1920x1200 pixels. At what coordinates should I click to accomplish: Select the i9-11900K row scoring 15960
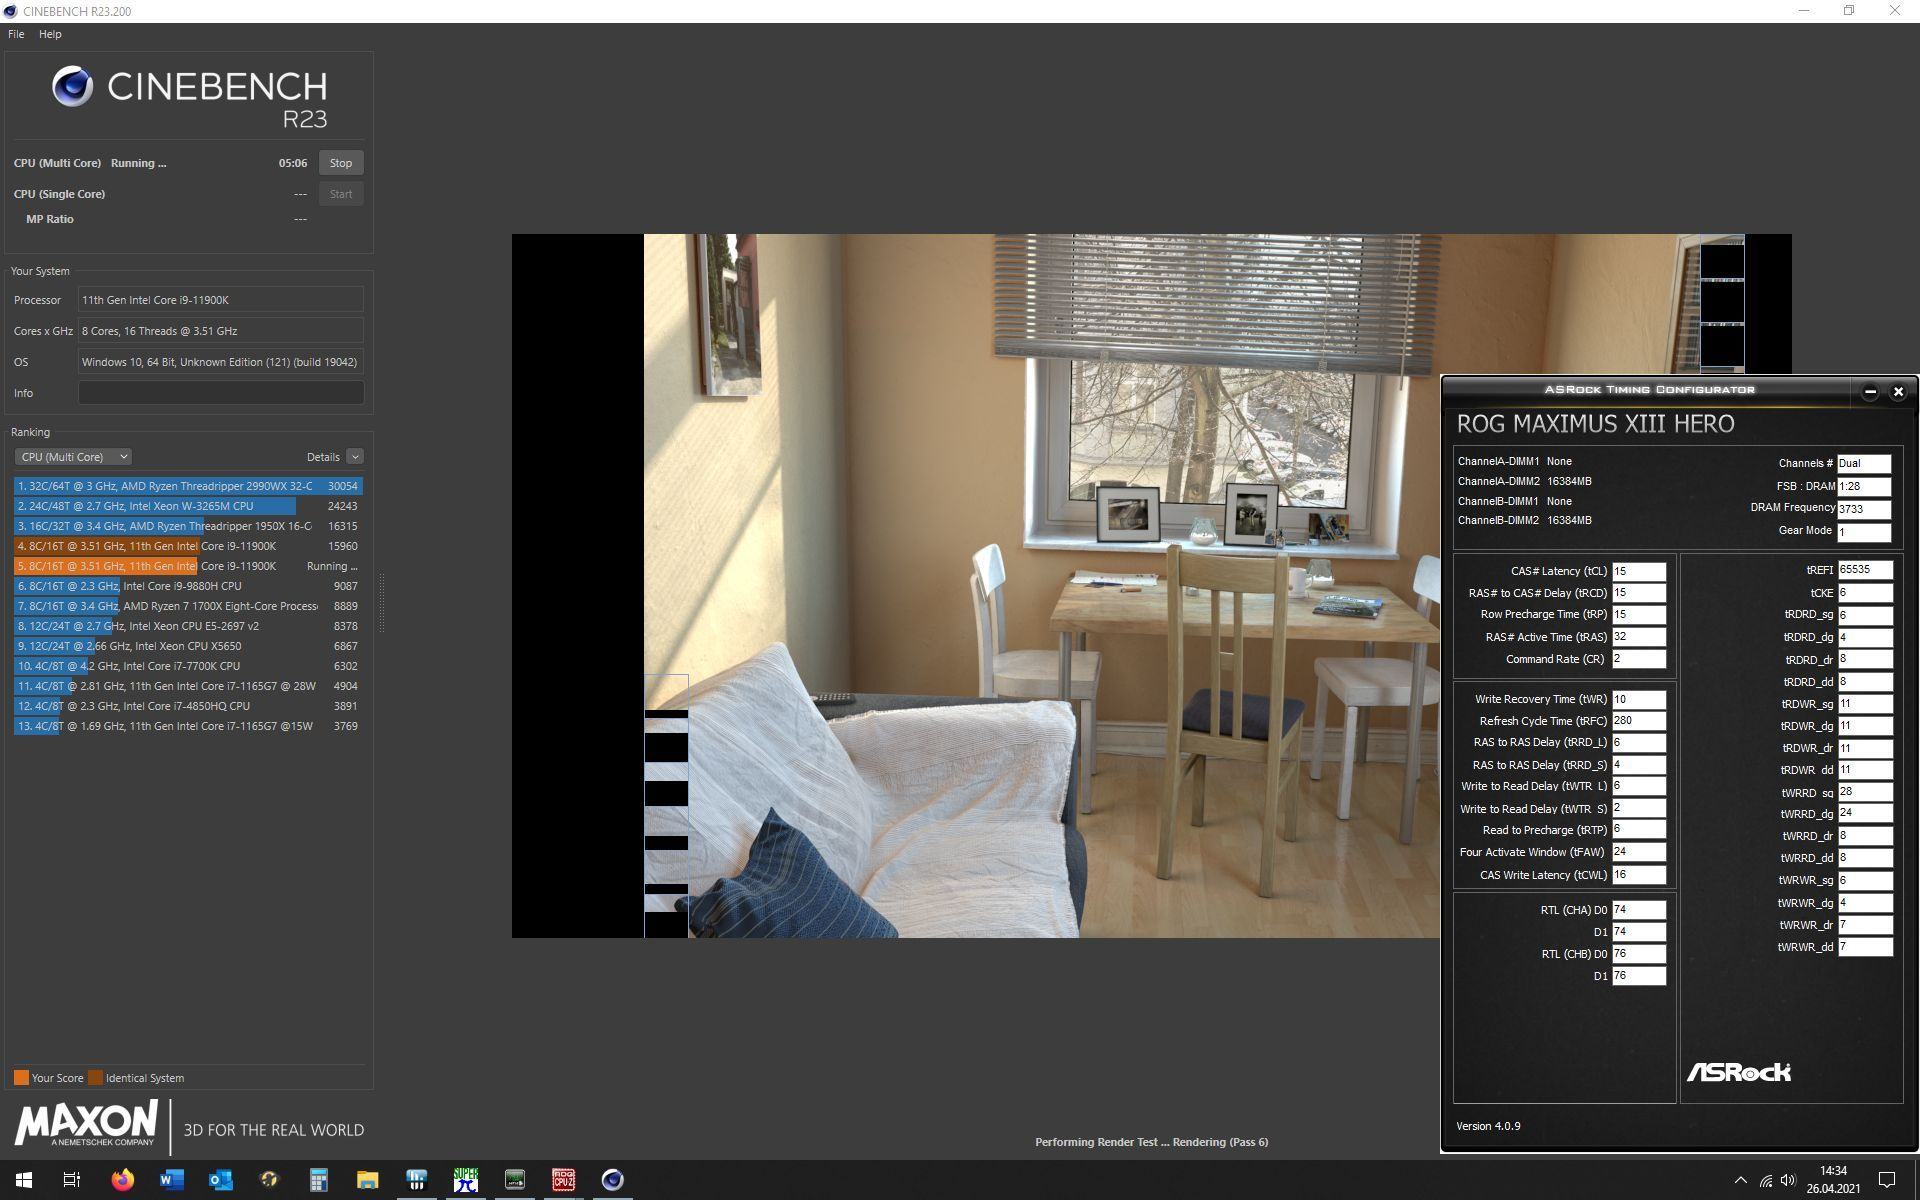point(188,546)
